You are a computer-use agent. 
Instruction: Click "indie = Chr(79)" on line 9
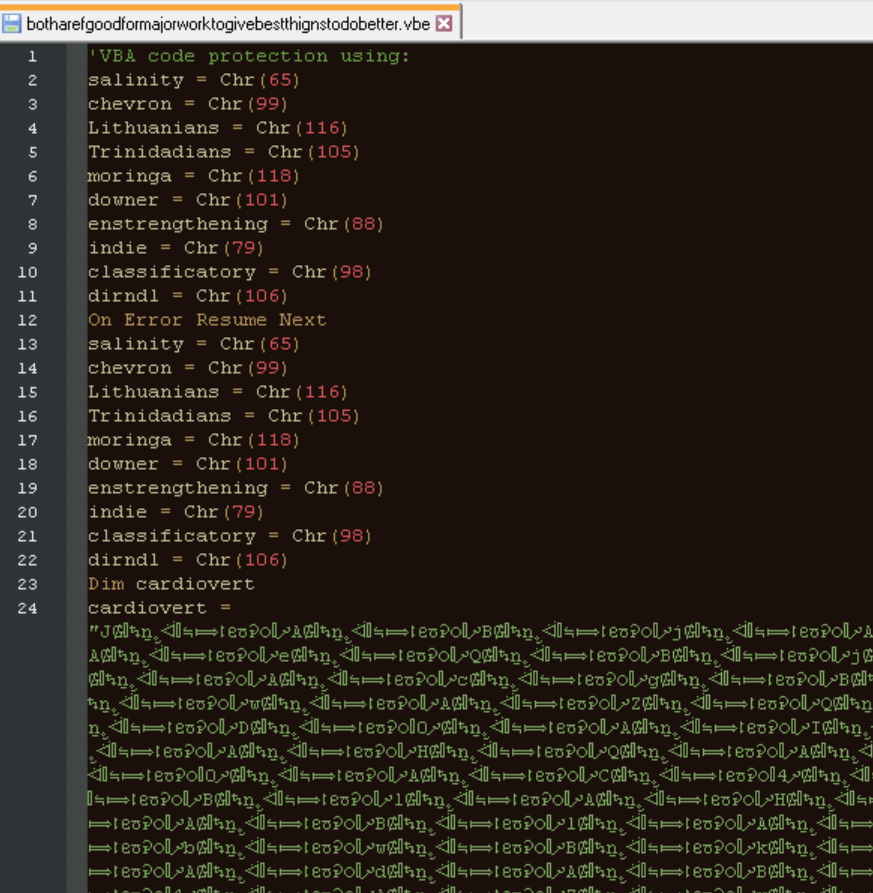click(176, 248)
